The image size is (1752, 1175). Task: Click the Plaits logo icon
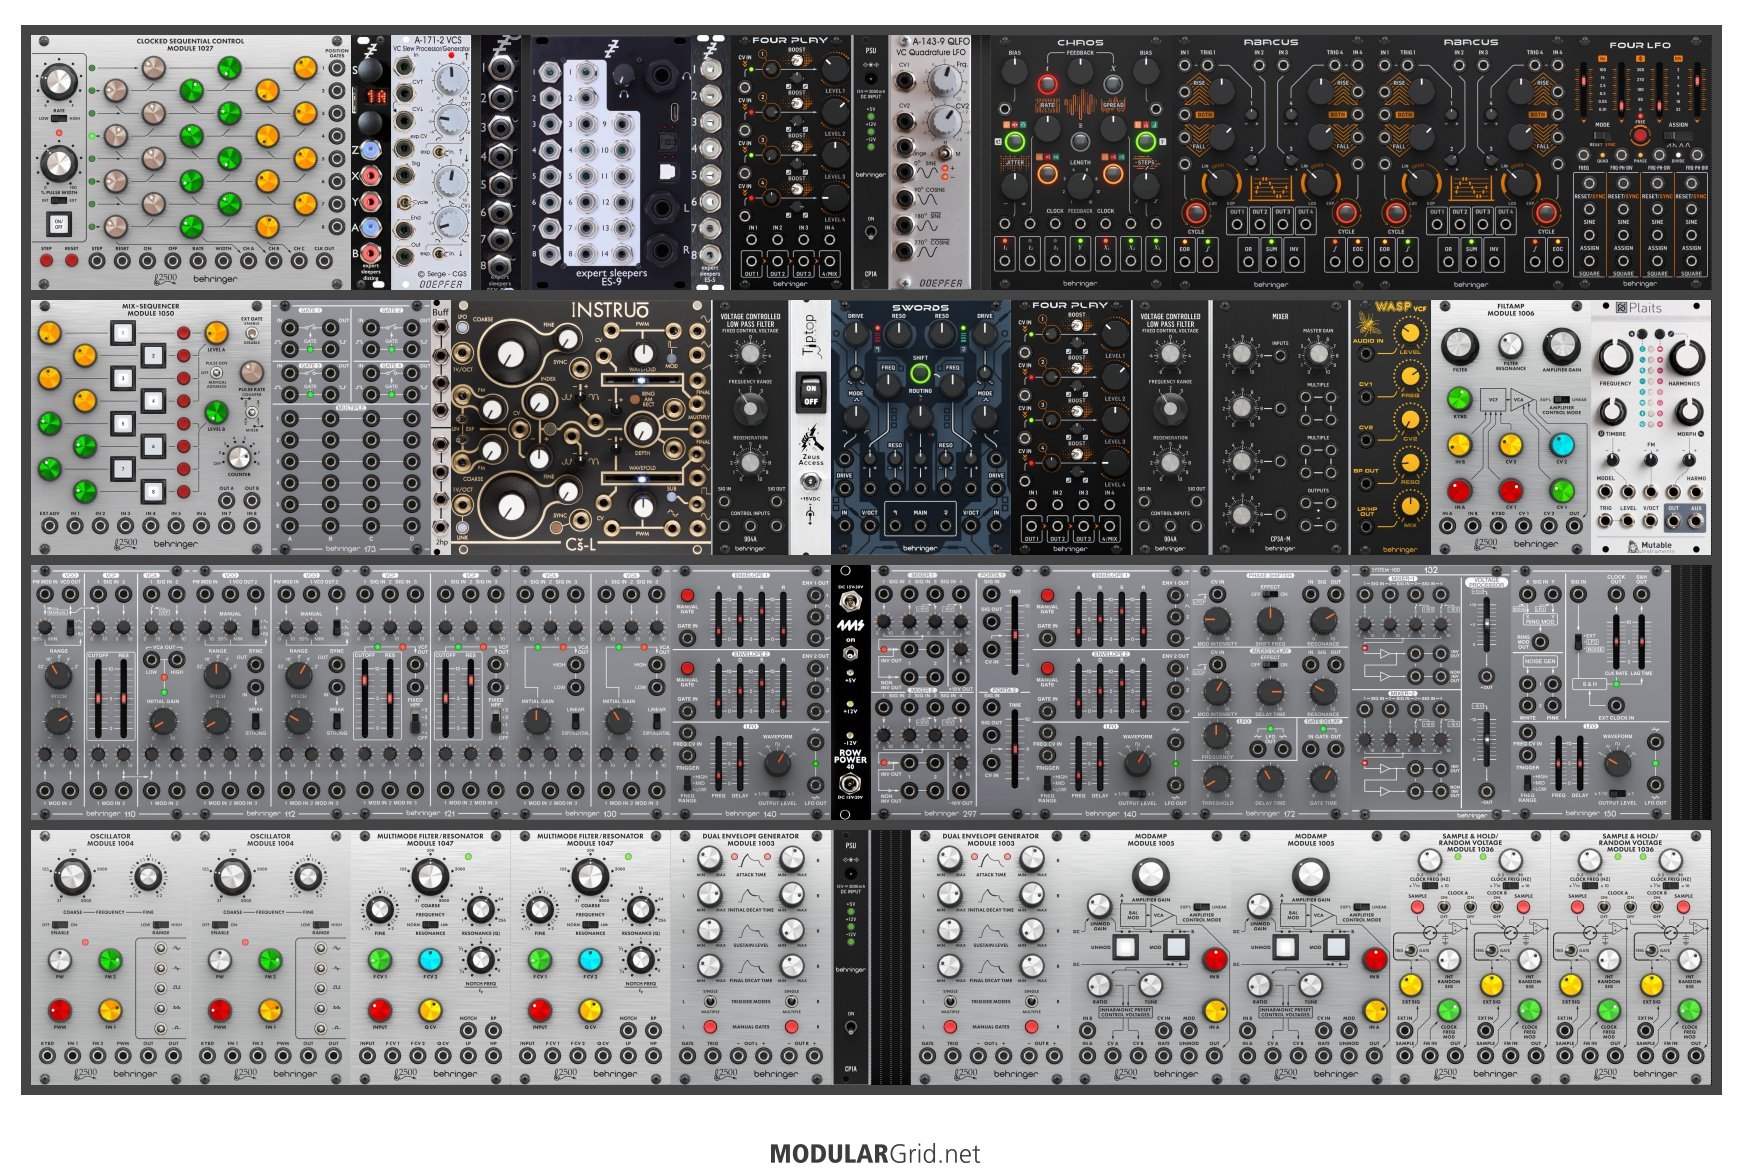1622,308
